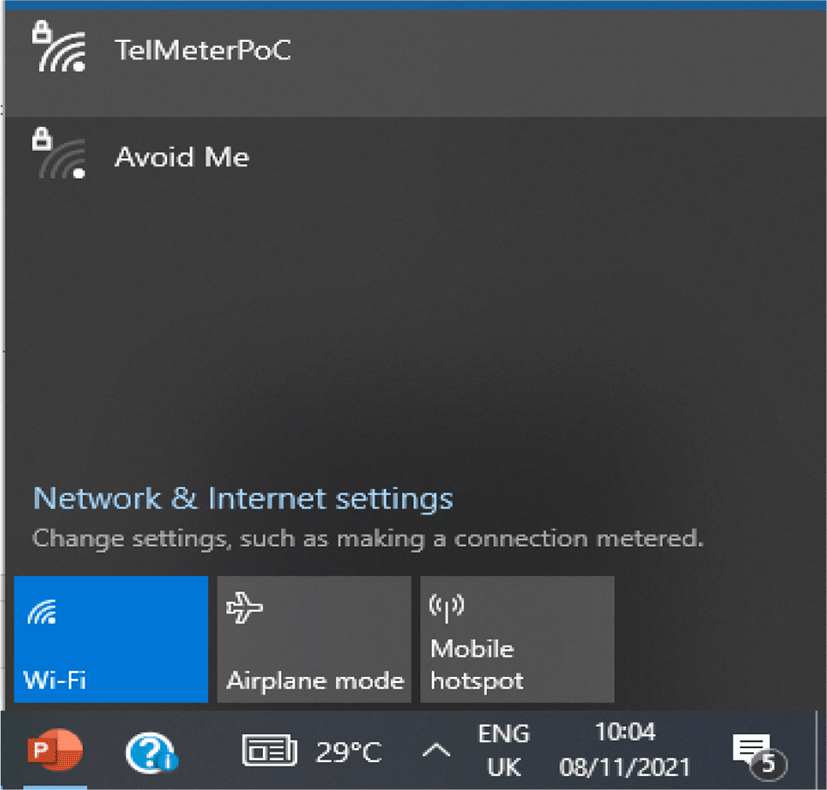Click the mobile hotspot antenna icon

[x=446, y=606]
